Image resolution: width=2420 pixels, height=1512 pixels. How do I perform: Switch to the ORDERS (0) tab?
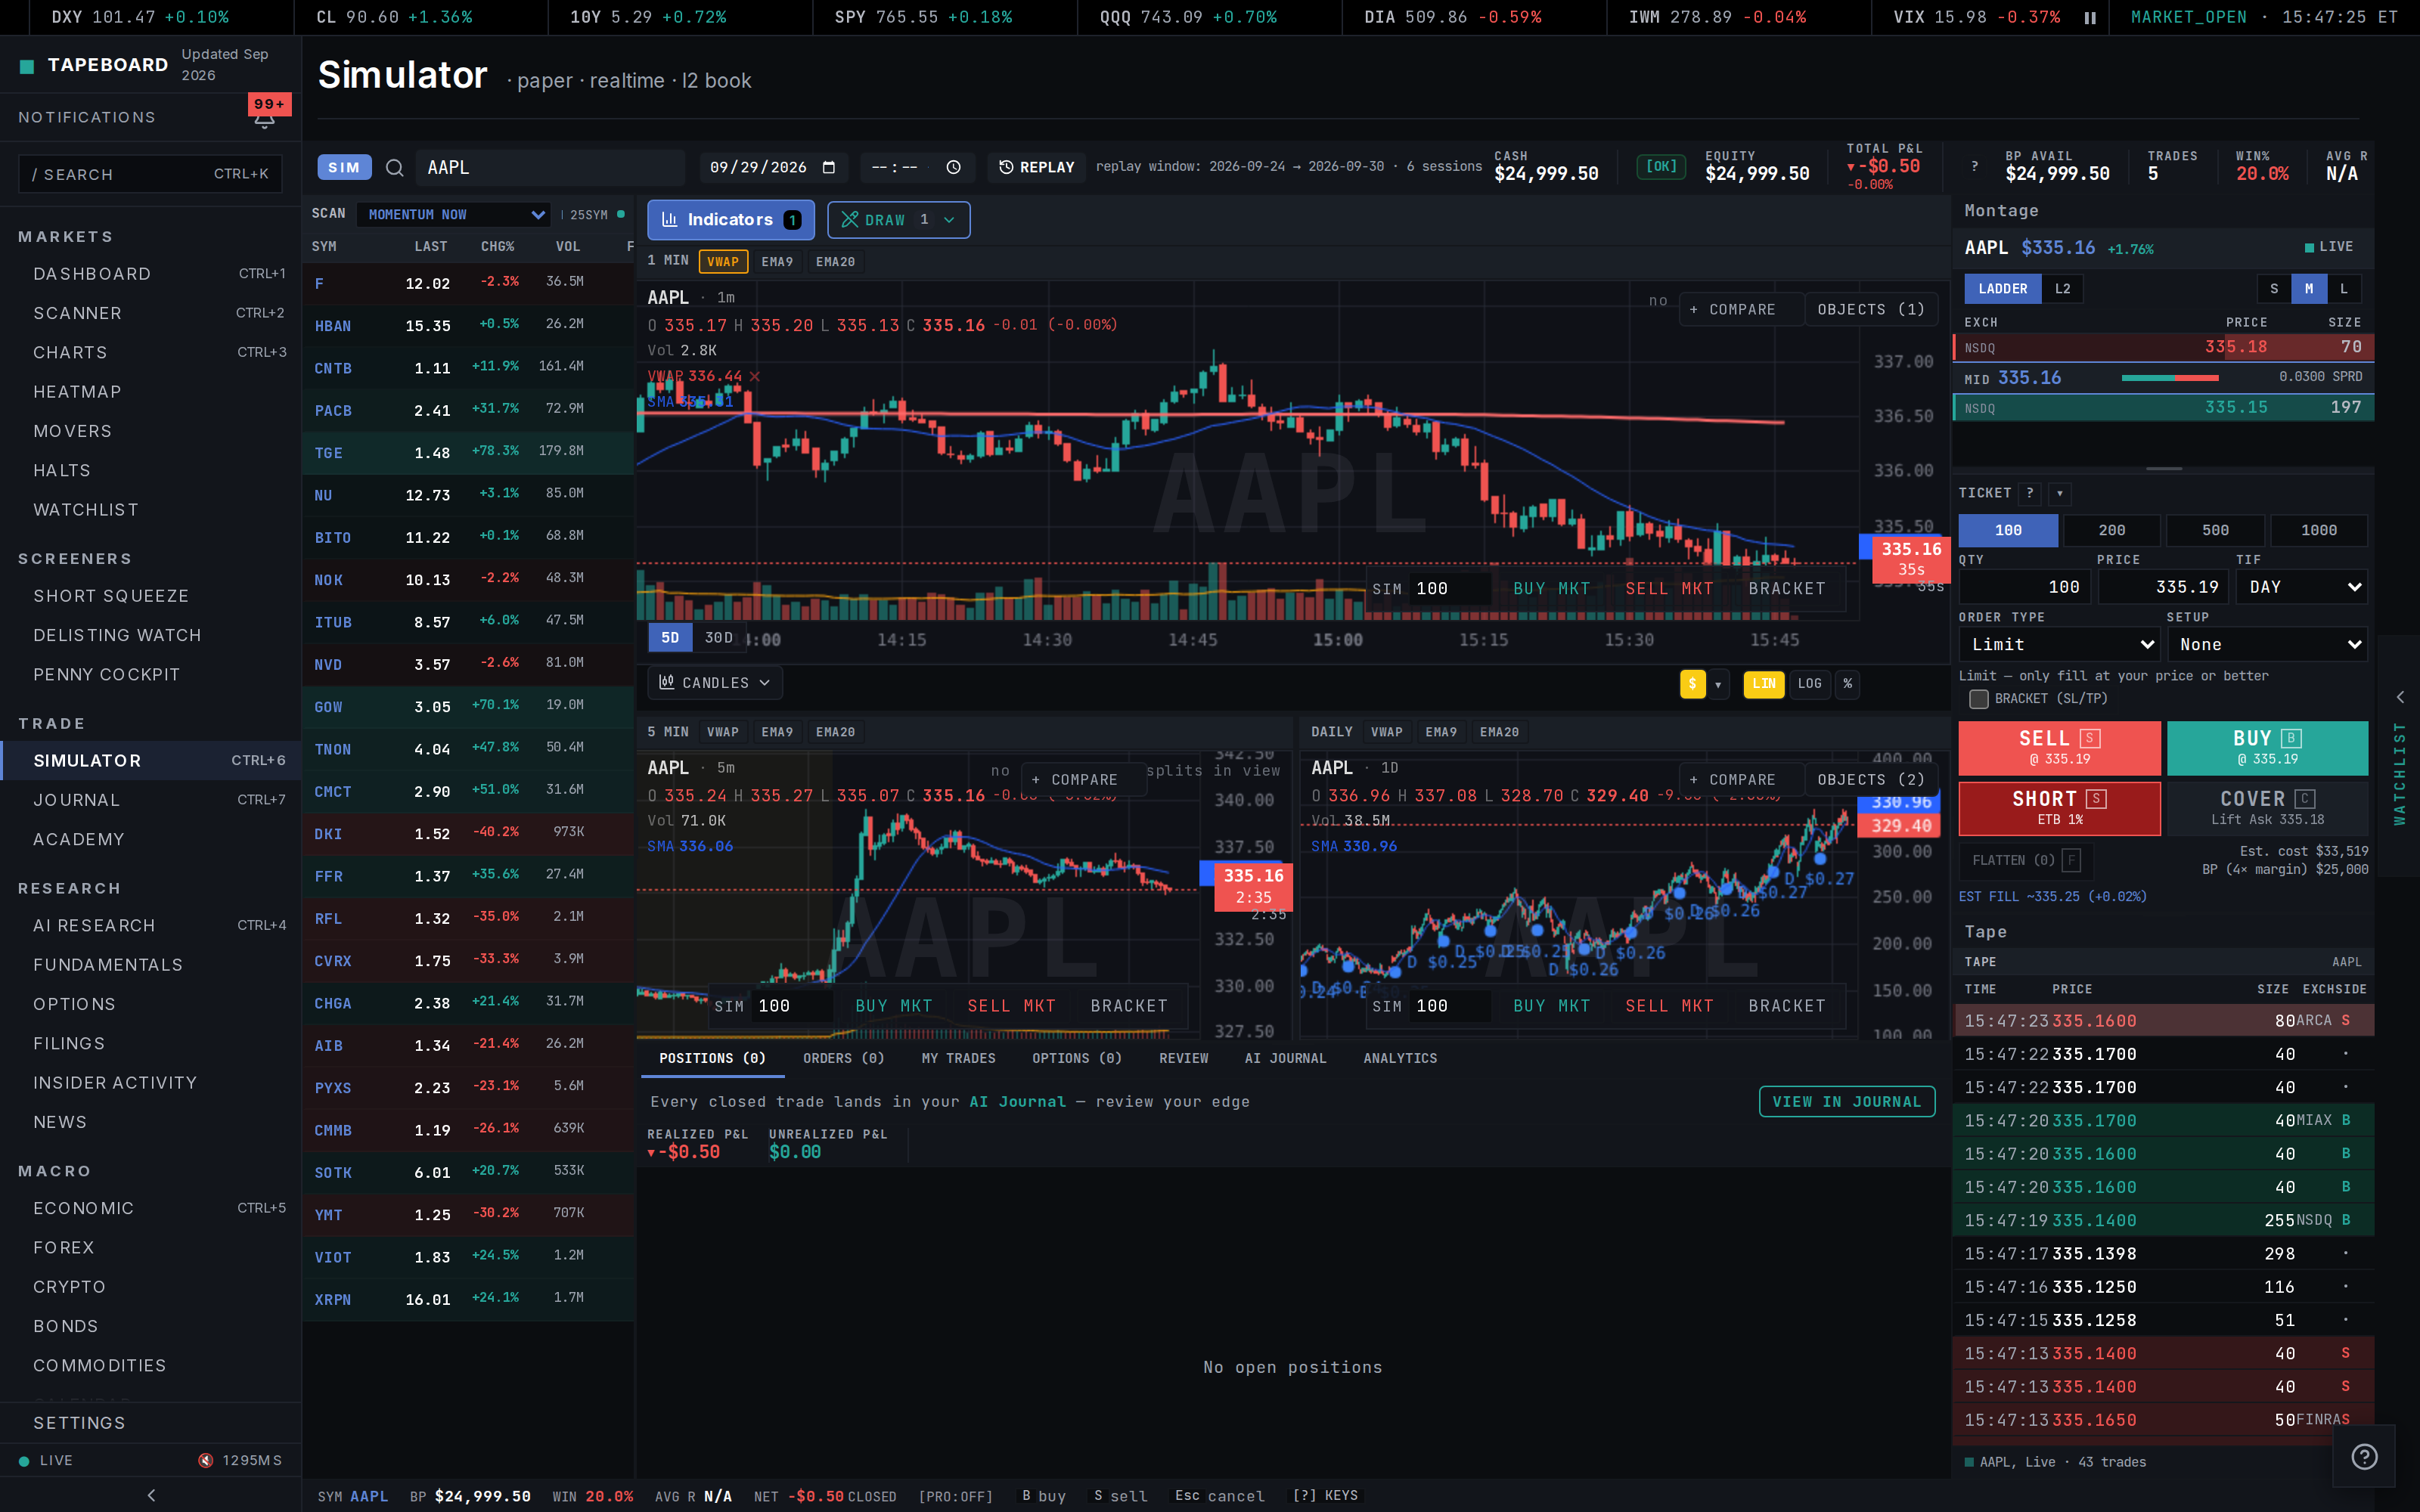(x=843, y=1058)
